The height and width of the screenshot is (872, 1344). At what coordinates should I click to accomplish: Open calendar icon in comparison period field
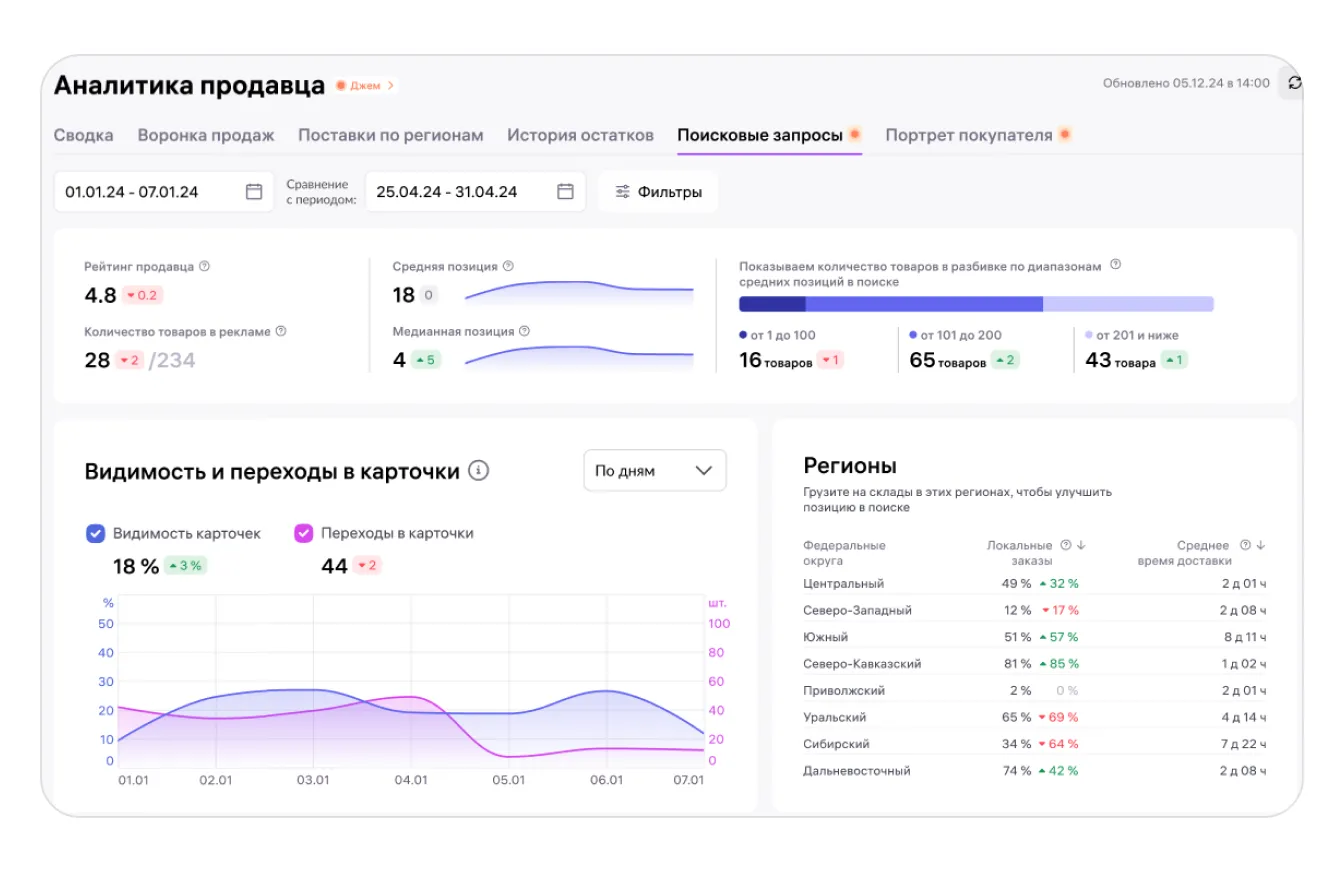point(565,192)
